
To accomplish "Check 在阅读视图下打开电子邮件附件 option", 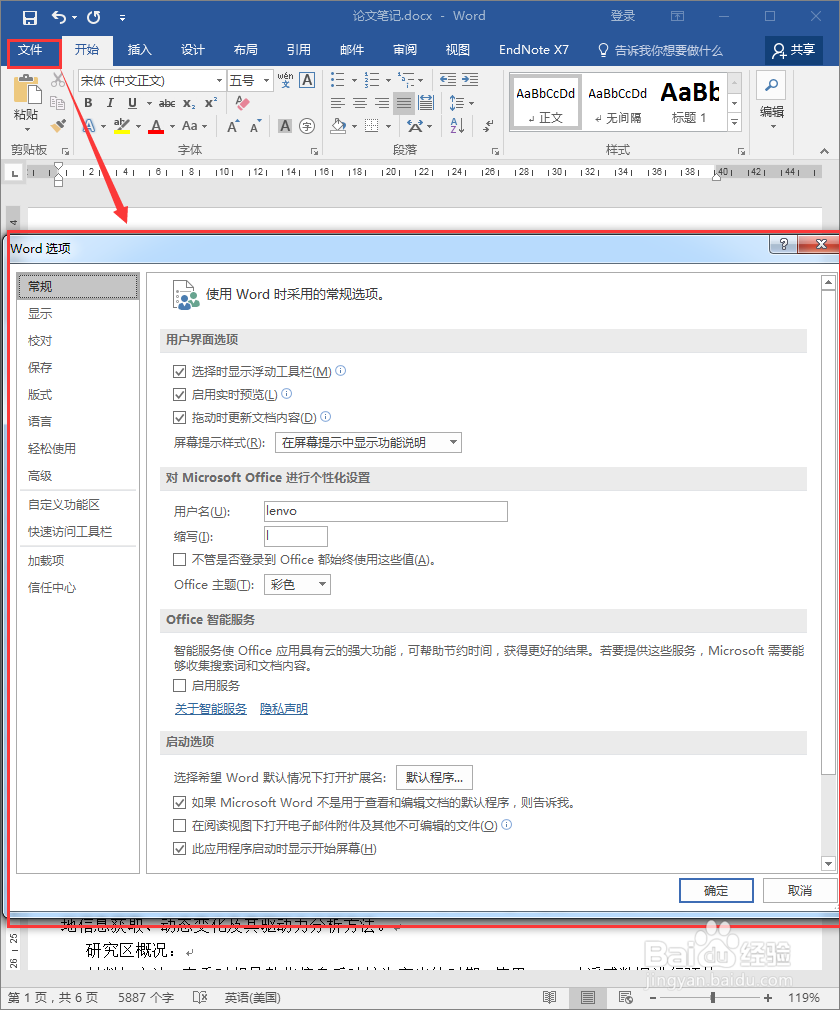I will tap(180, 826).
